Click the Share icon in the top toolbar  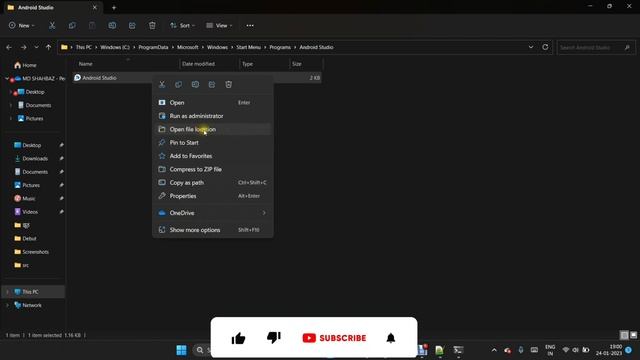tap(132, 25)
